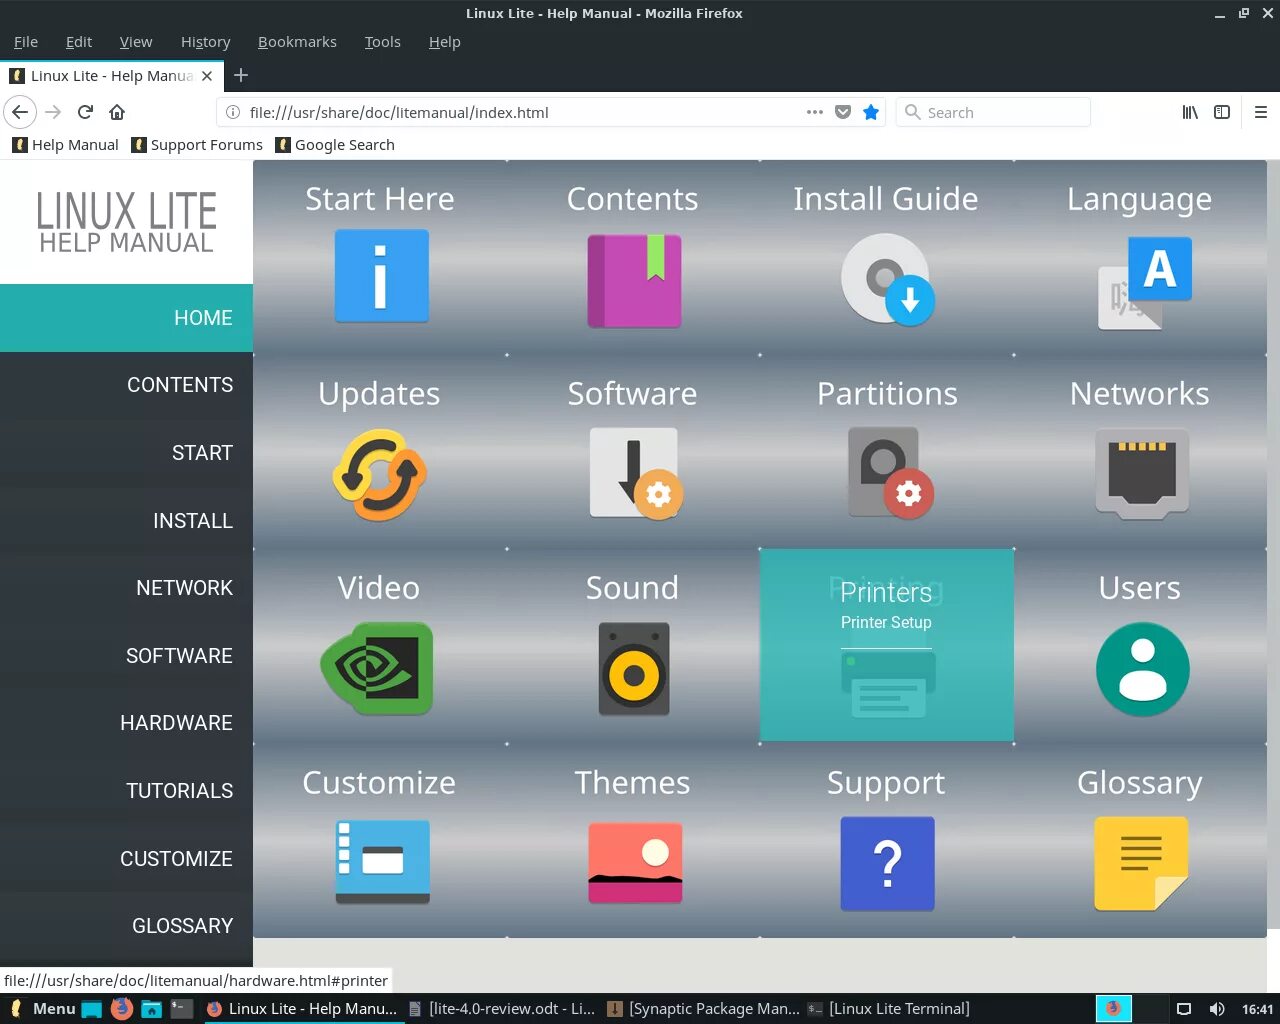1280x1024 pixels.
Task: Open the Pocket save icon
Action: [843, 112]
